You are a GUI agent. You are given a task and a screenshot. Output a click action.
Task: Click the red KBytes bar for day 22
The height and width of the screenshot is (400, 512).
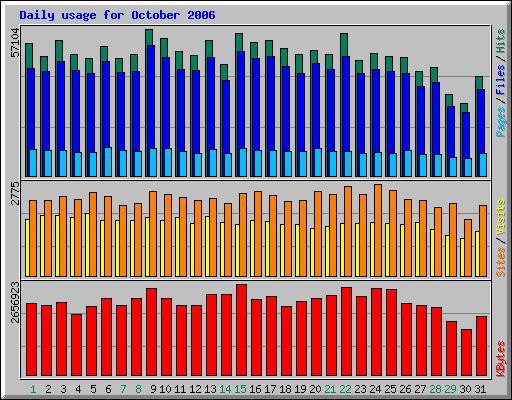346,332
